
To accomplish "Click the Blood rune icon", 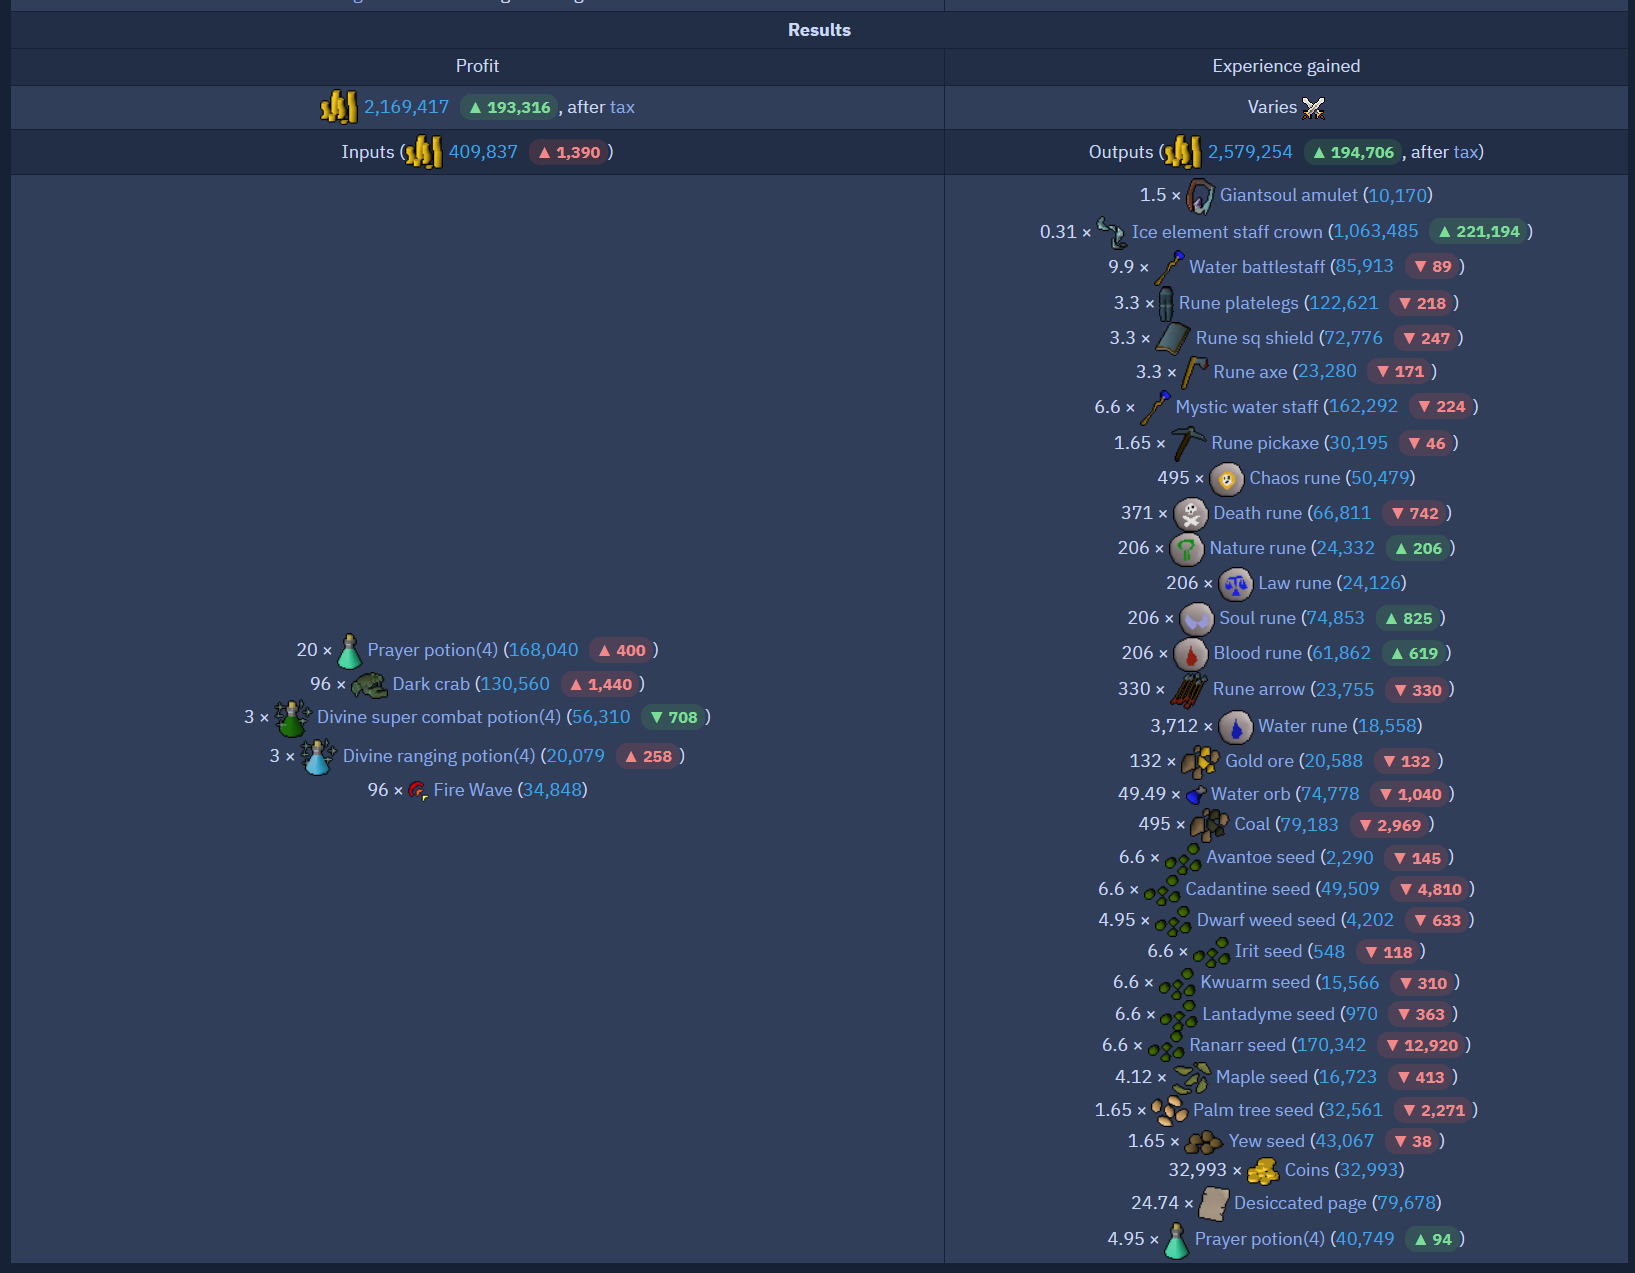I will click(1190, 654).
